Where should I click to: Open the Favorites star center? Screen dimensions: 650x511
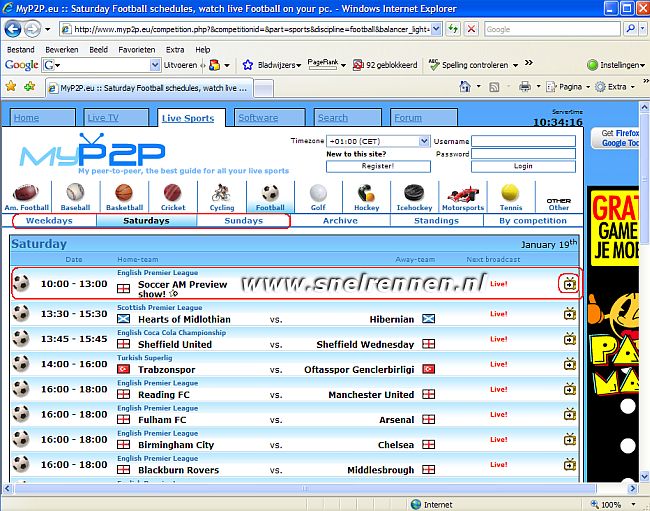[11, 86]
